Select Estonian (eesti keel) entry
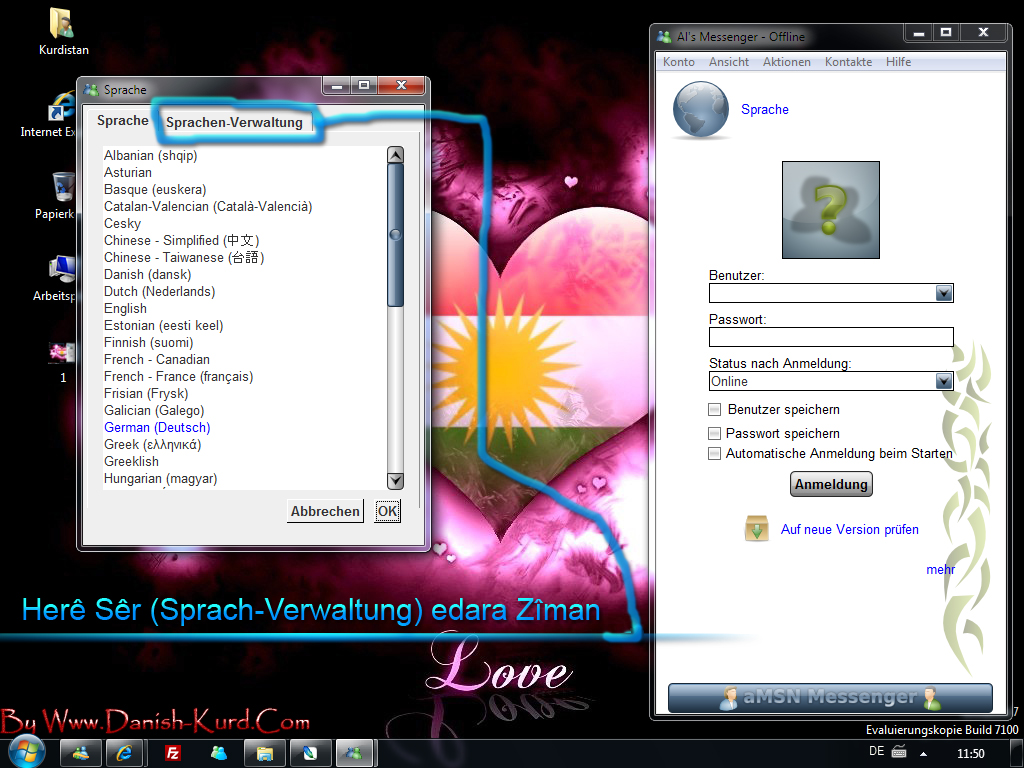 pos(163,325)
